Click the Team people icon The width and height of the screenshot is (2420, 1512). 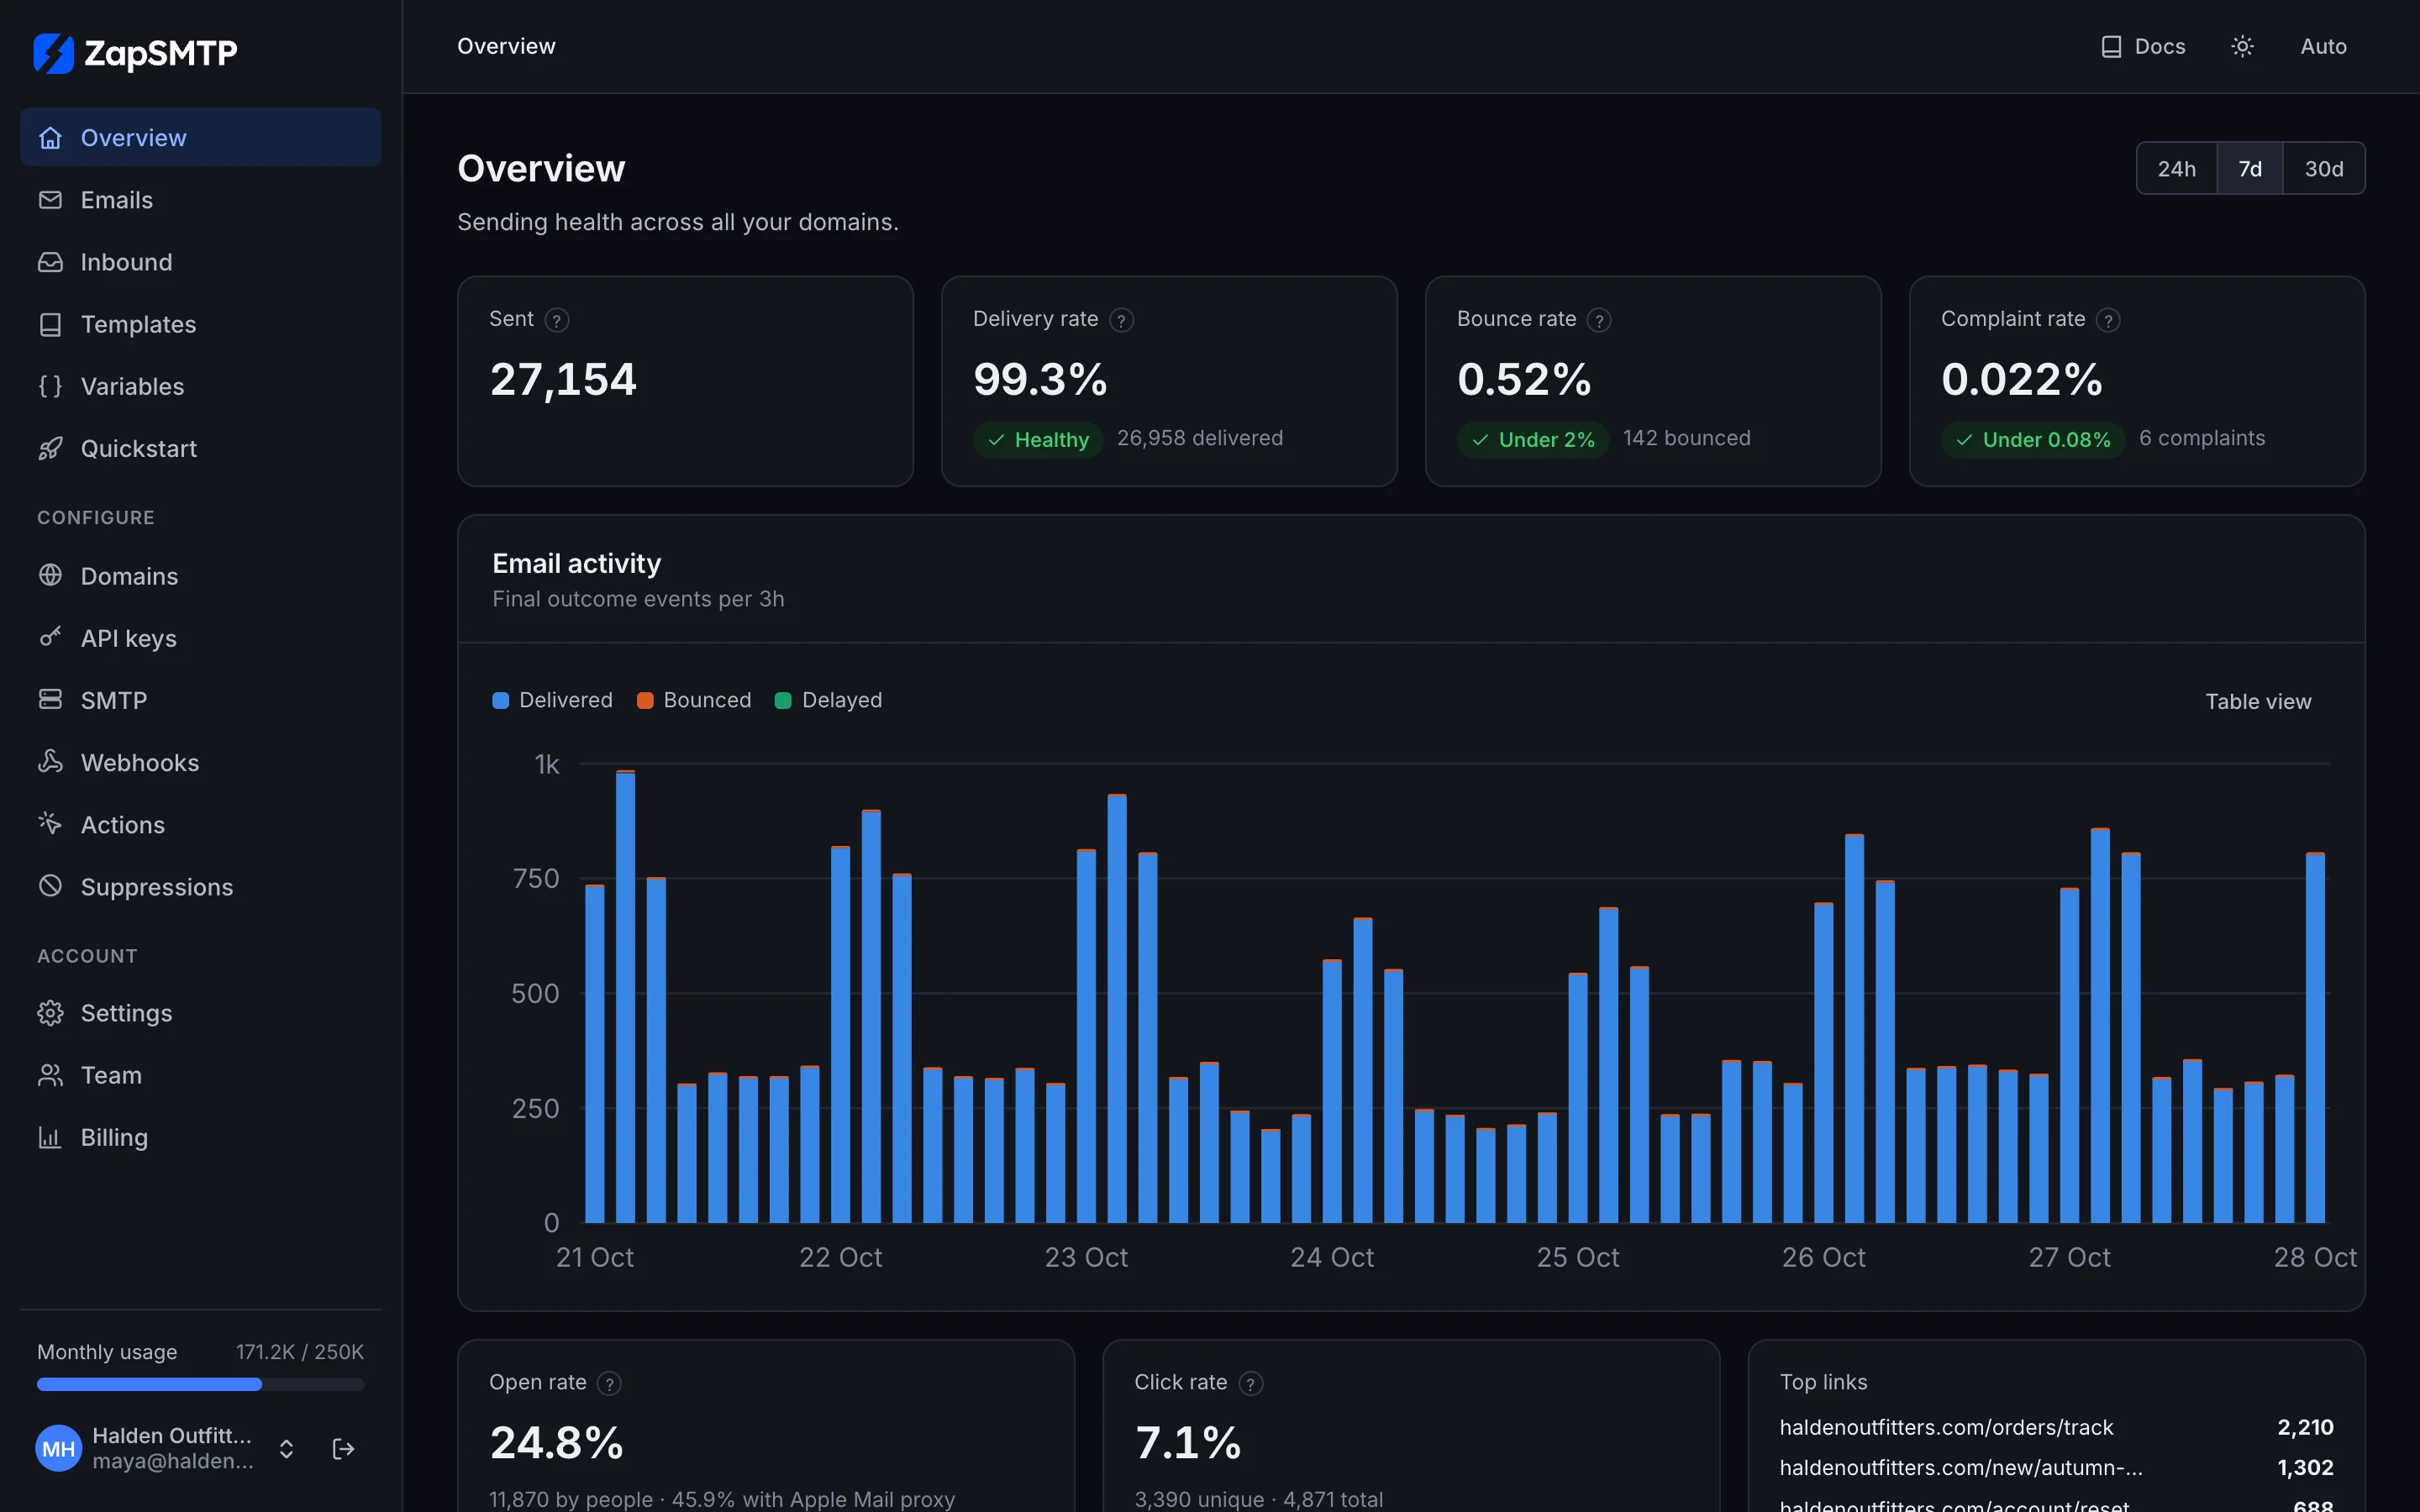point(50,1075)
